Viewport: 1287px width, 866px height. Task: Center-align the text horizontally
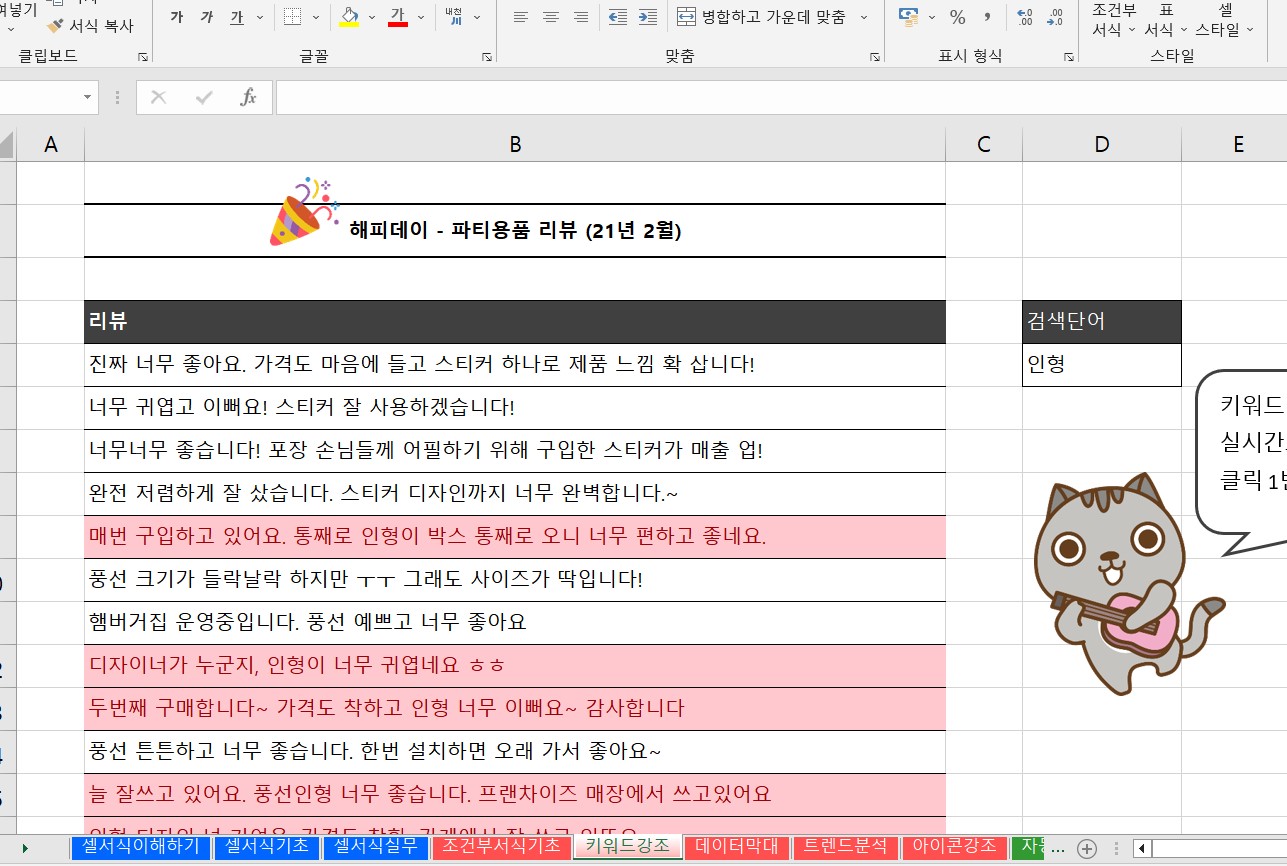pos(550,18)
